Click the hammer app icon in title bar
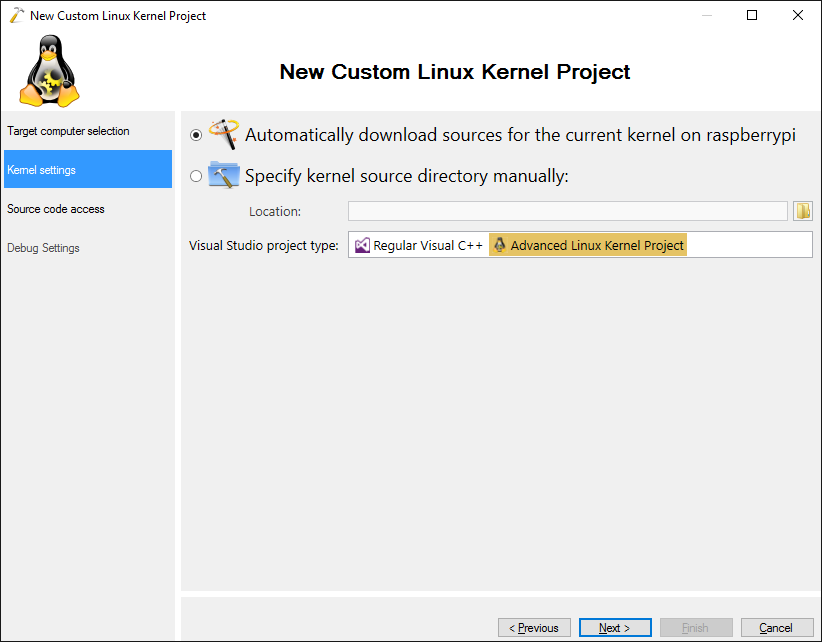 tap(16, 15)
